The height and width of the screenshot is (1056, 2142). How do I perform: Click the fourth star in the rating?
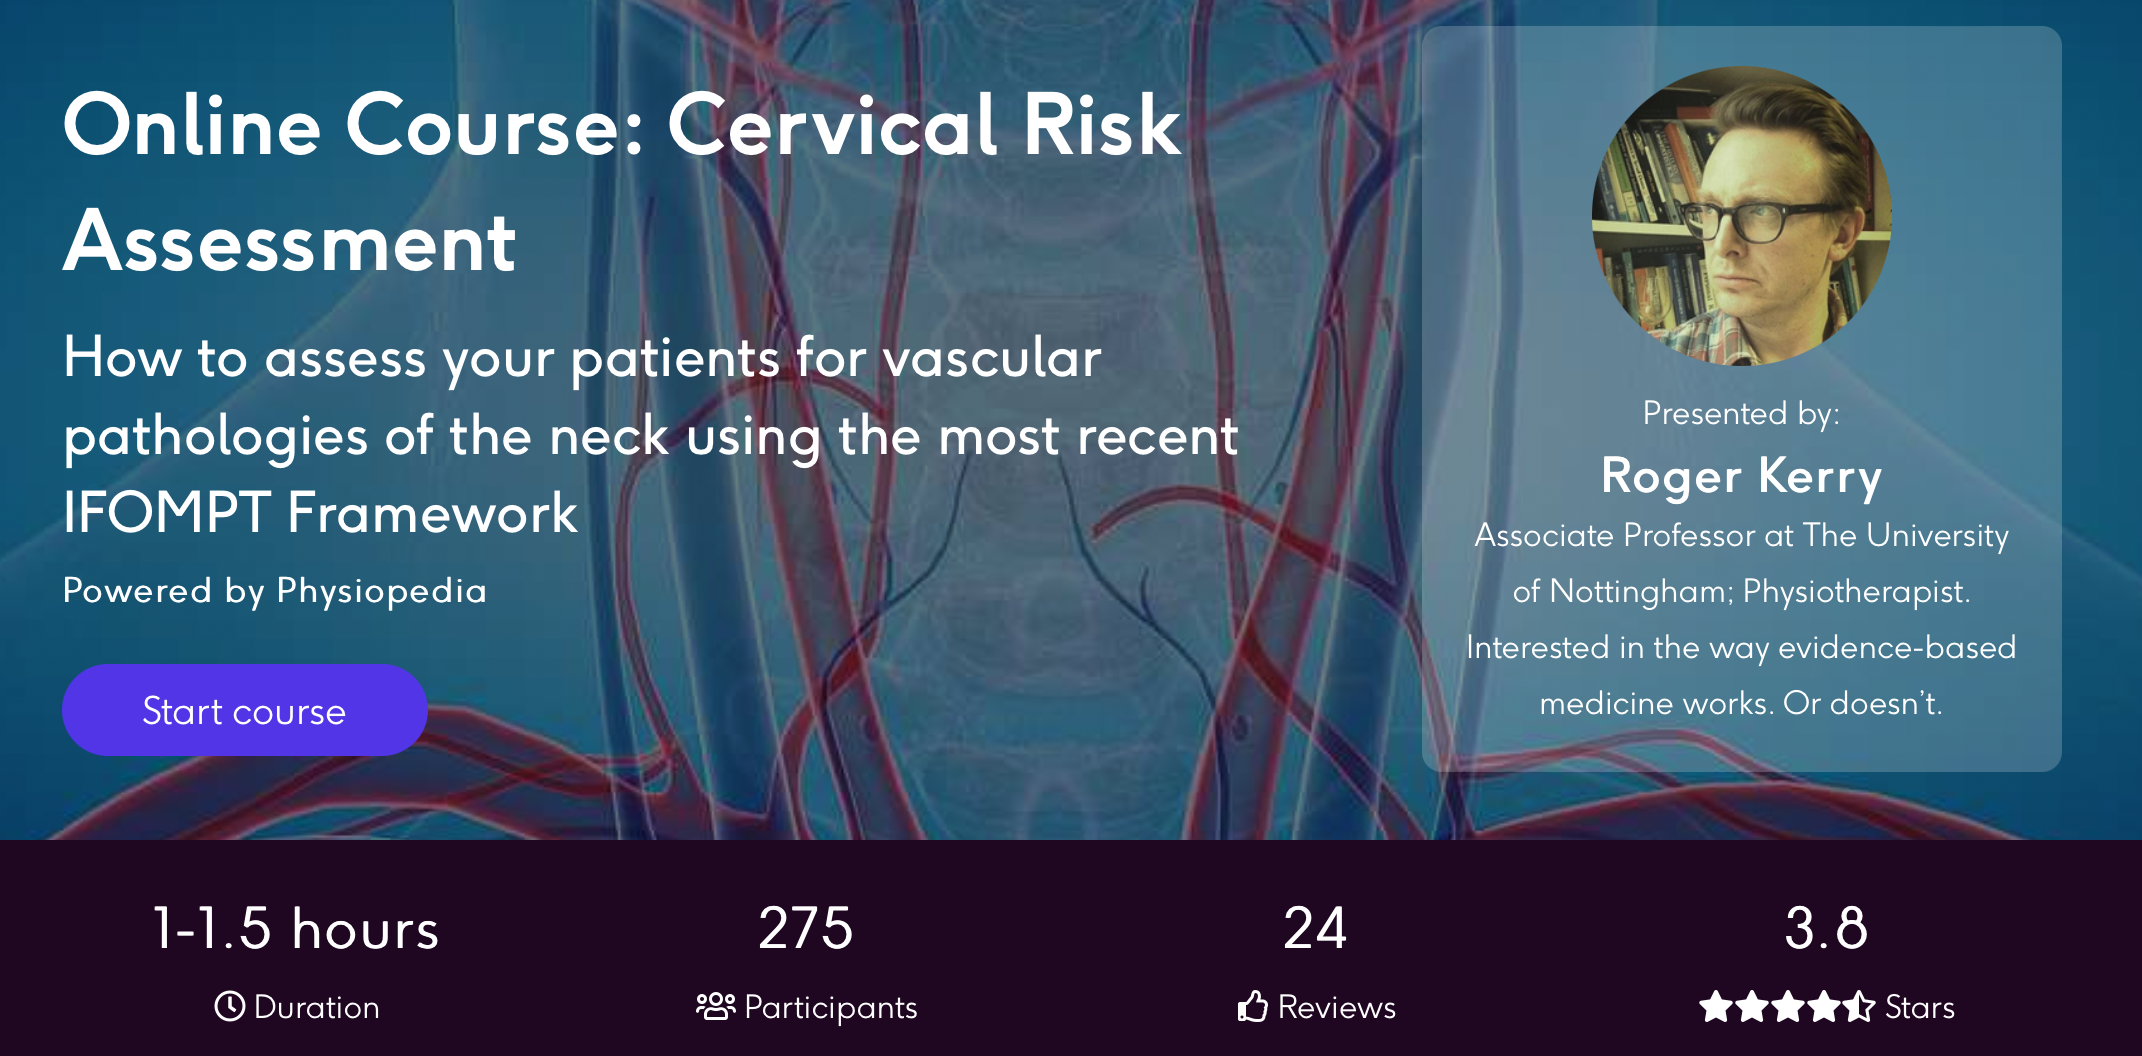(1824, 1006)
